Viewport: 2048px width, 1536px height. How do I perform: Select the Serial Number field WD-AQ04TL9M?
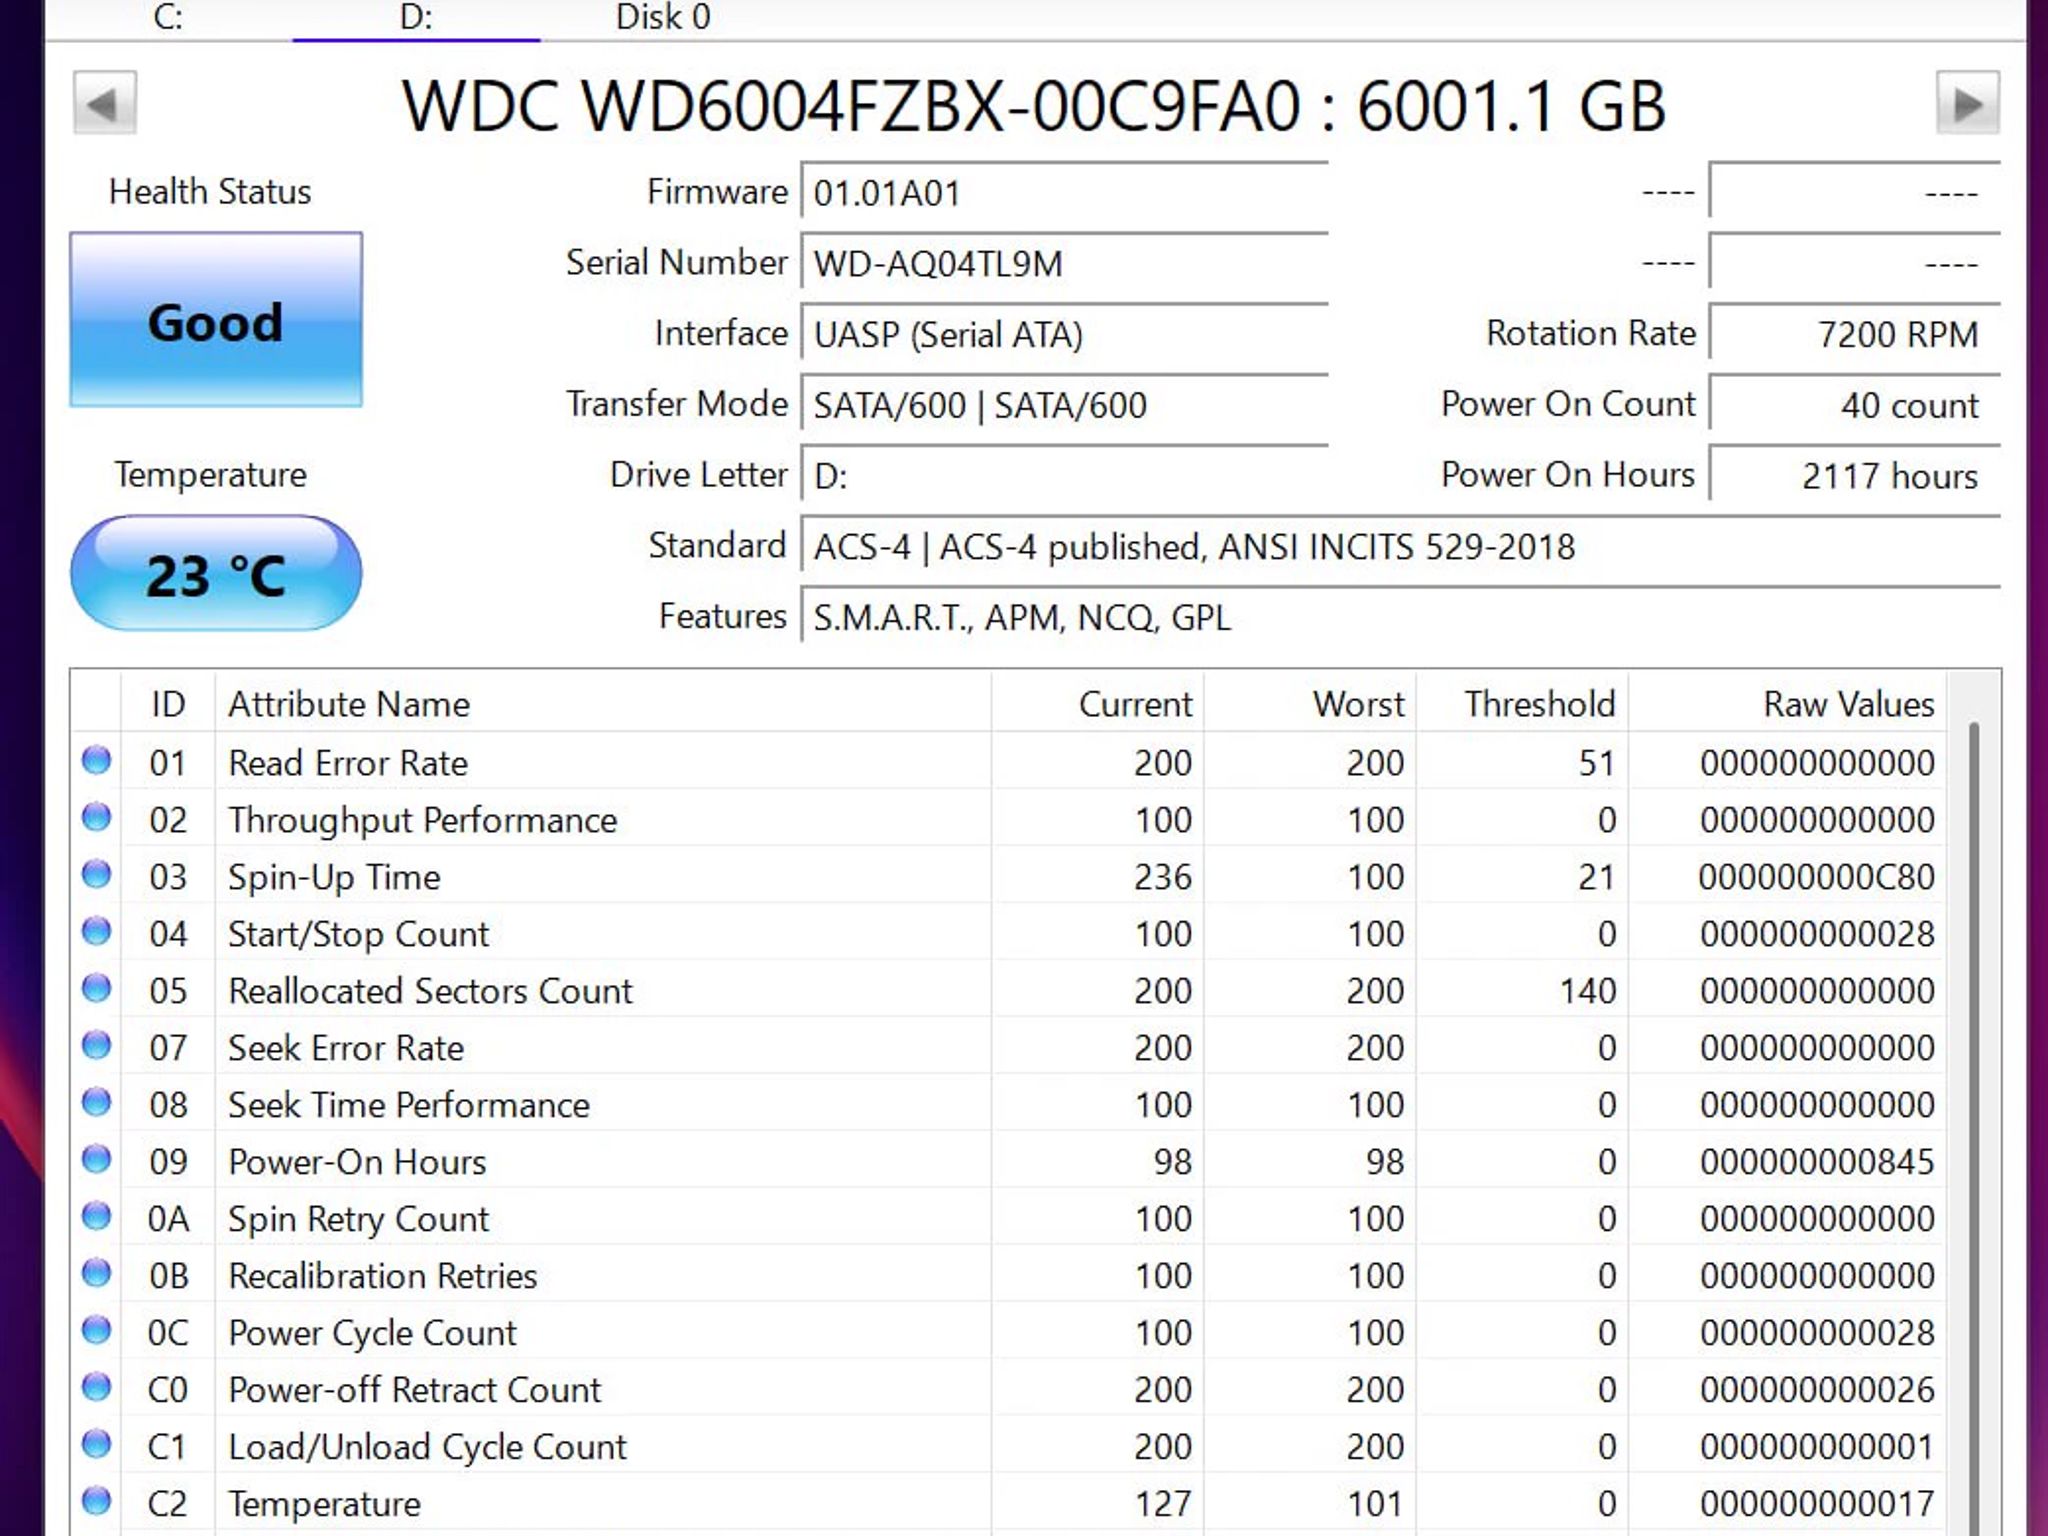(1064, 263)
